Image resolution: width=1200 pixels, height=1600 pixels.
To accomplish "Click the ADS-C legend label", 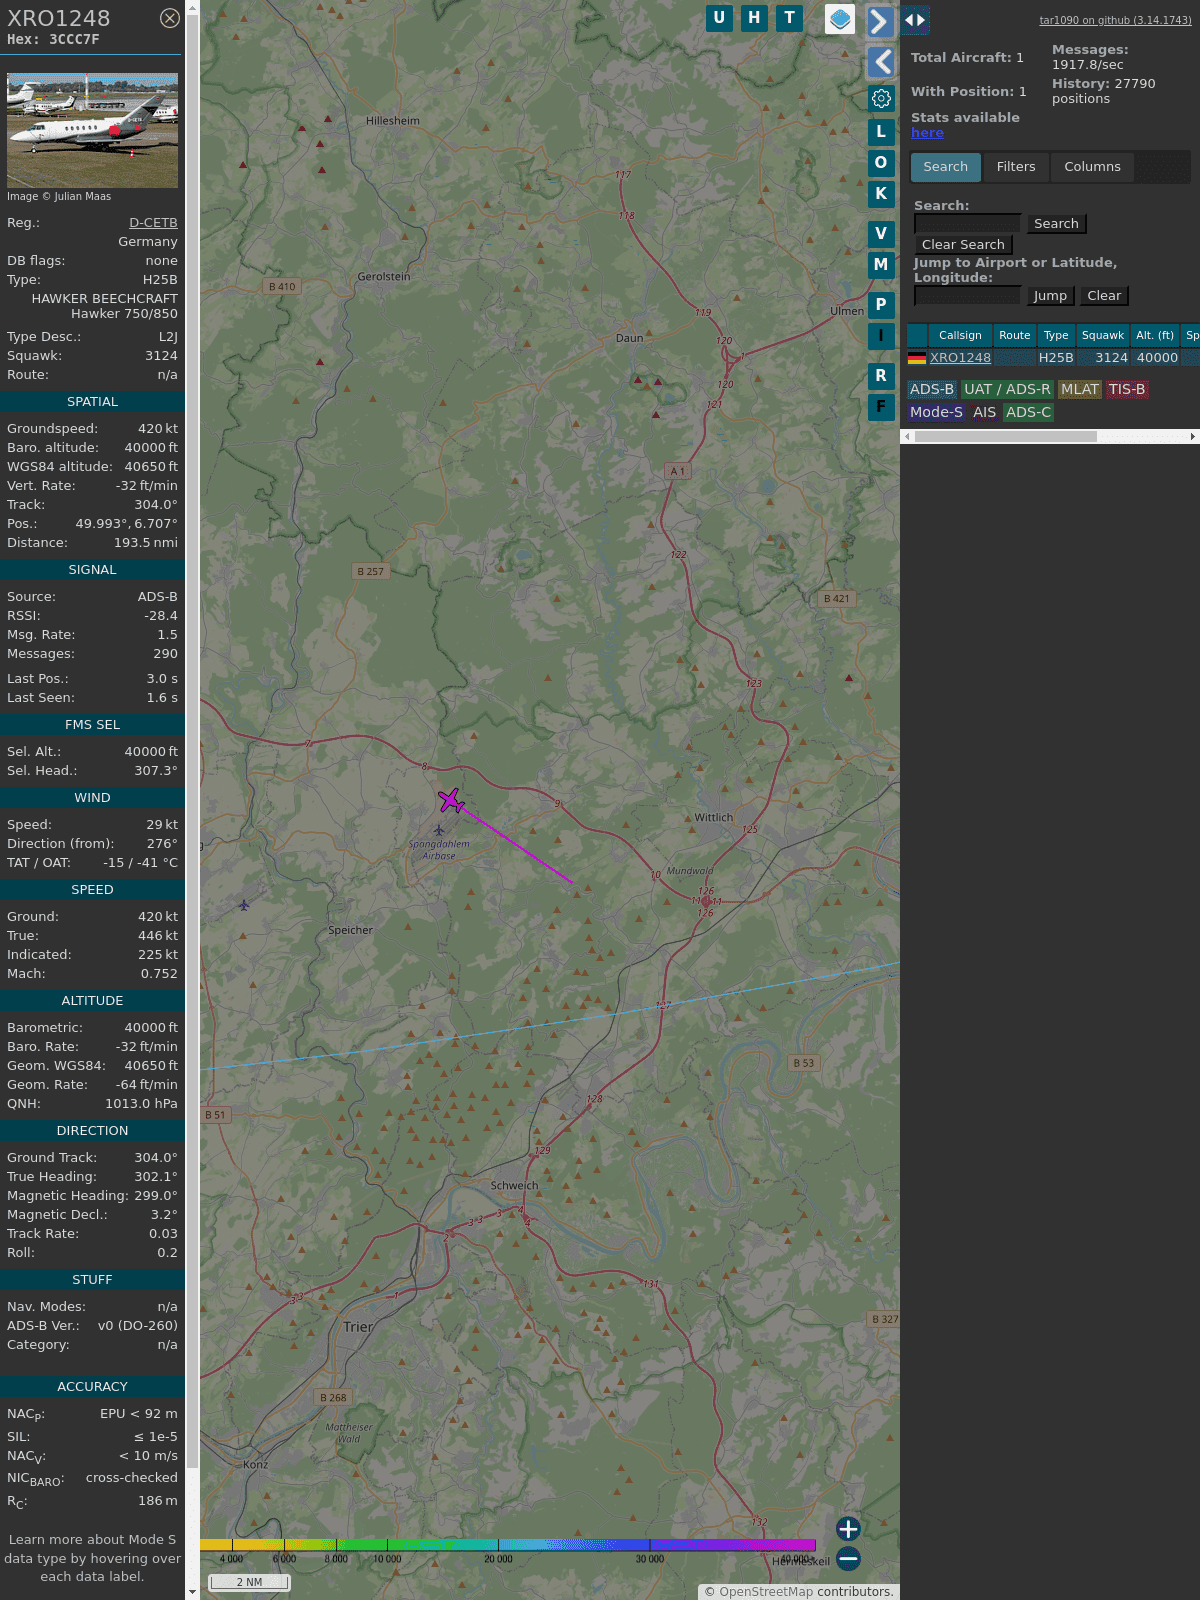I will coord(1028,413).
